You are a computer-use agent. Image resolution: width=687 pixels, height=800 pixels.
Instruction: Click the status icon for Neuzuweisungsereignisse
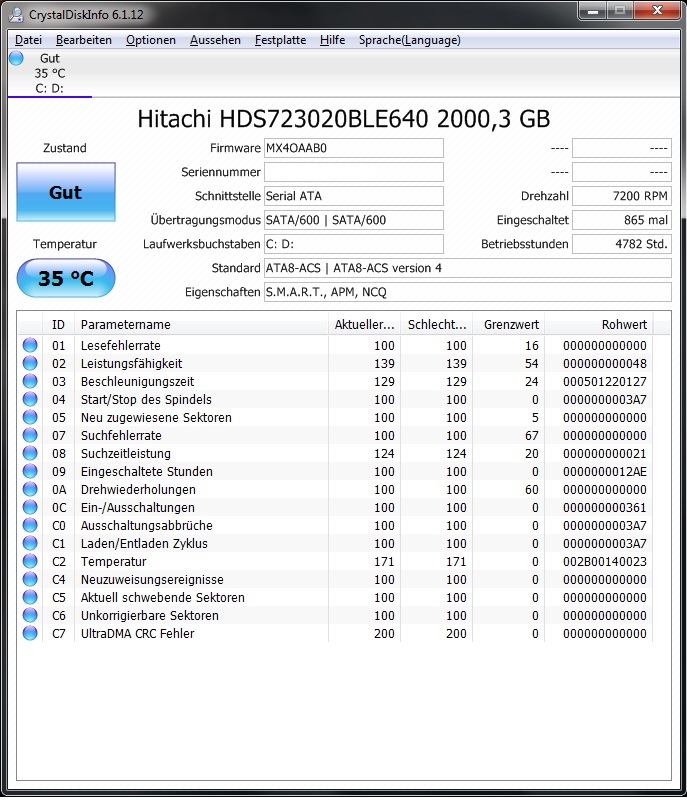[30, 579]
